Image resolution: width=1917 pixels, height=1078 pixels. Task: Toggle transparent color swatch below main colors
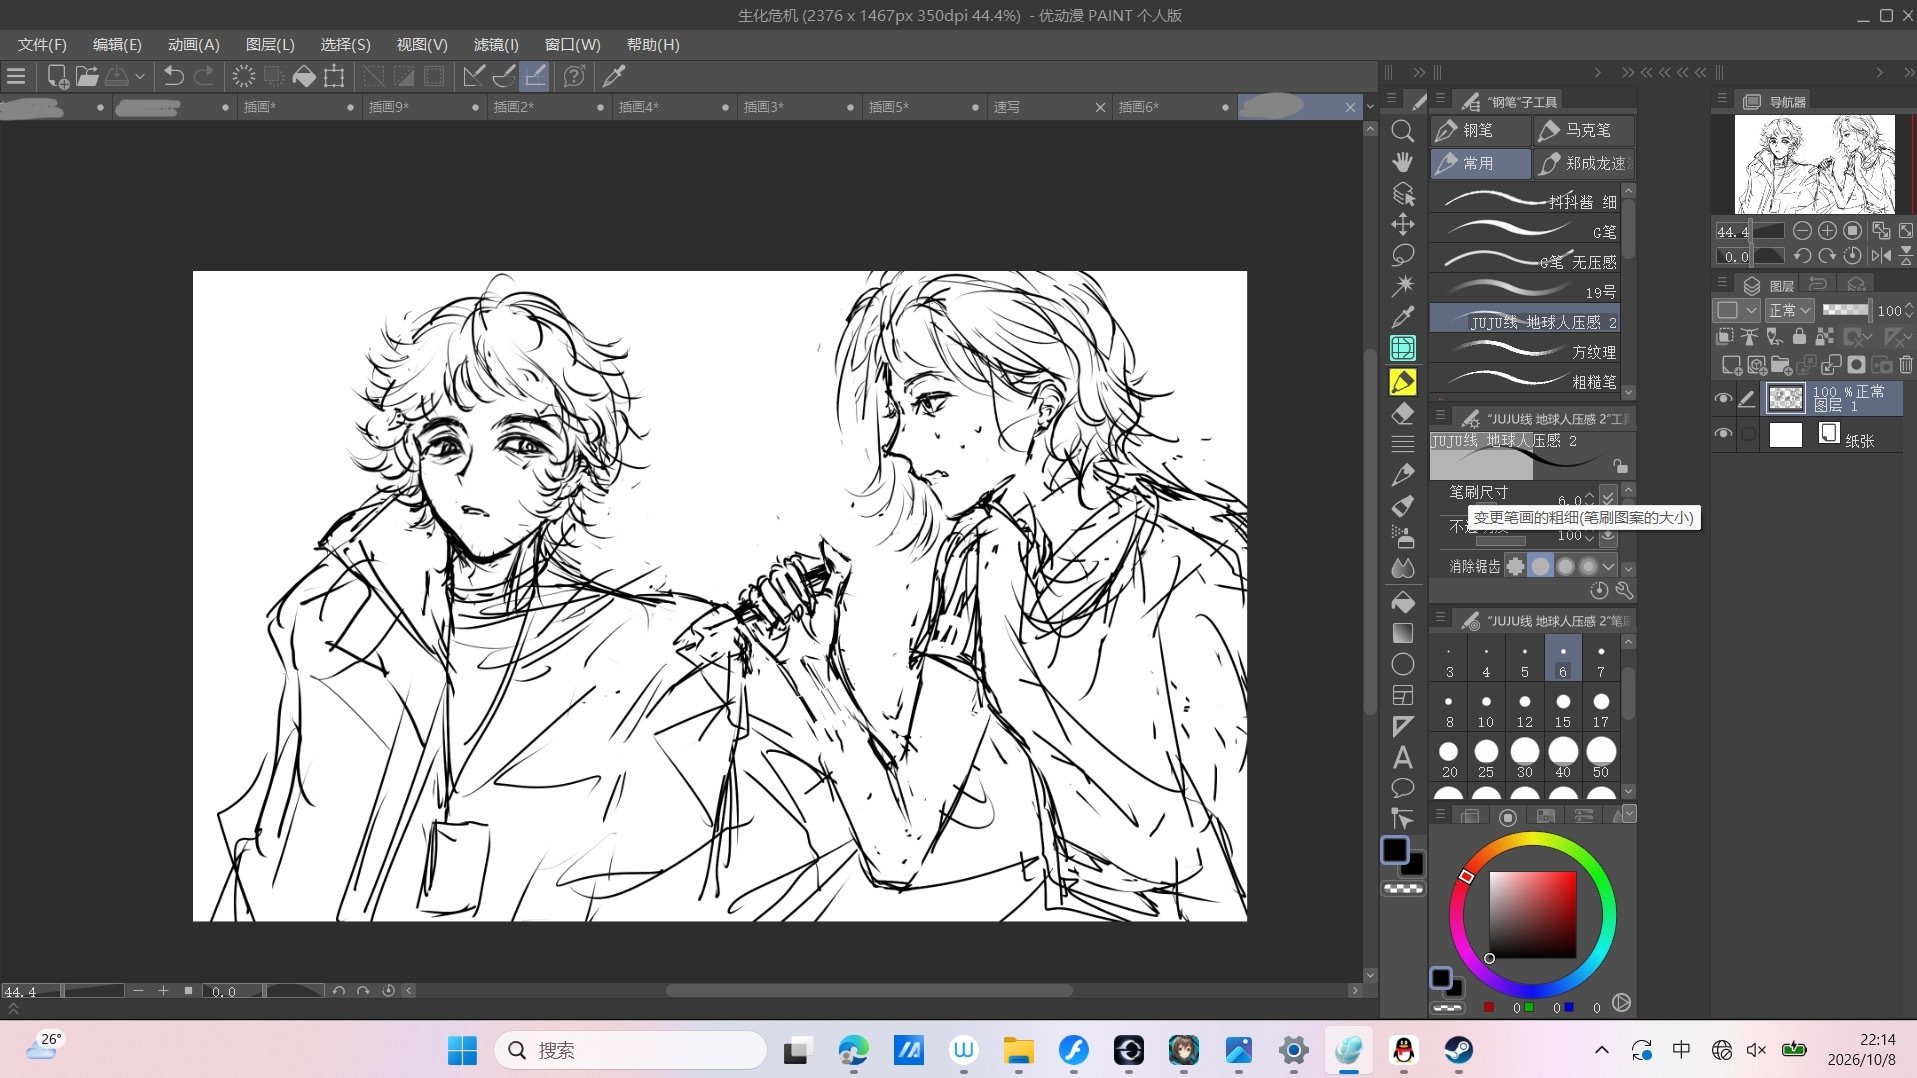(x=1403, y=888)
